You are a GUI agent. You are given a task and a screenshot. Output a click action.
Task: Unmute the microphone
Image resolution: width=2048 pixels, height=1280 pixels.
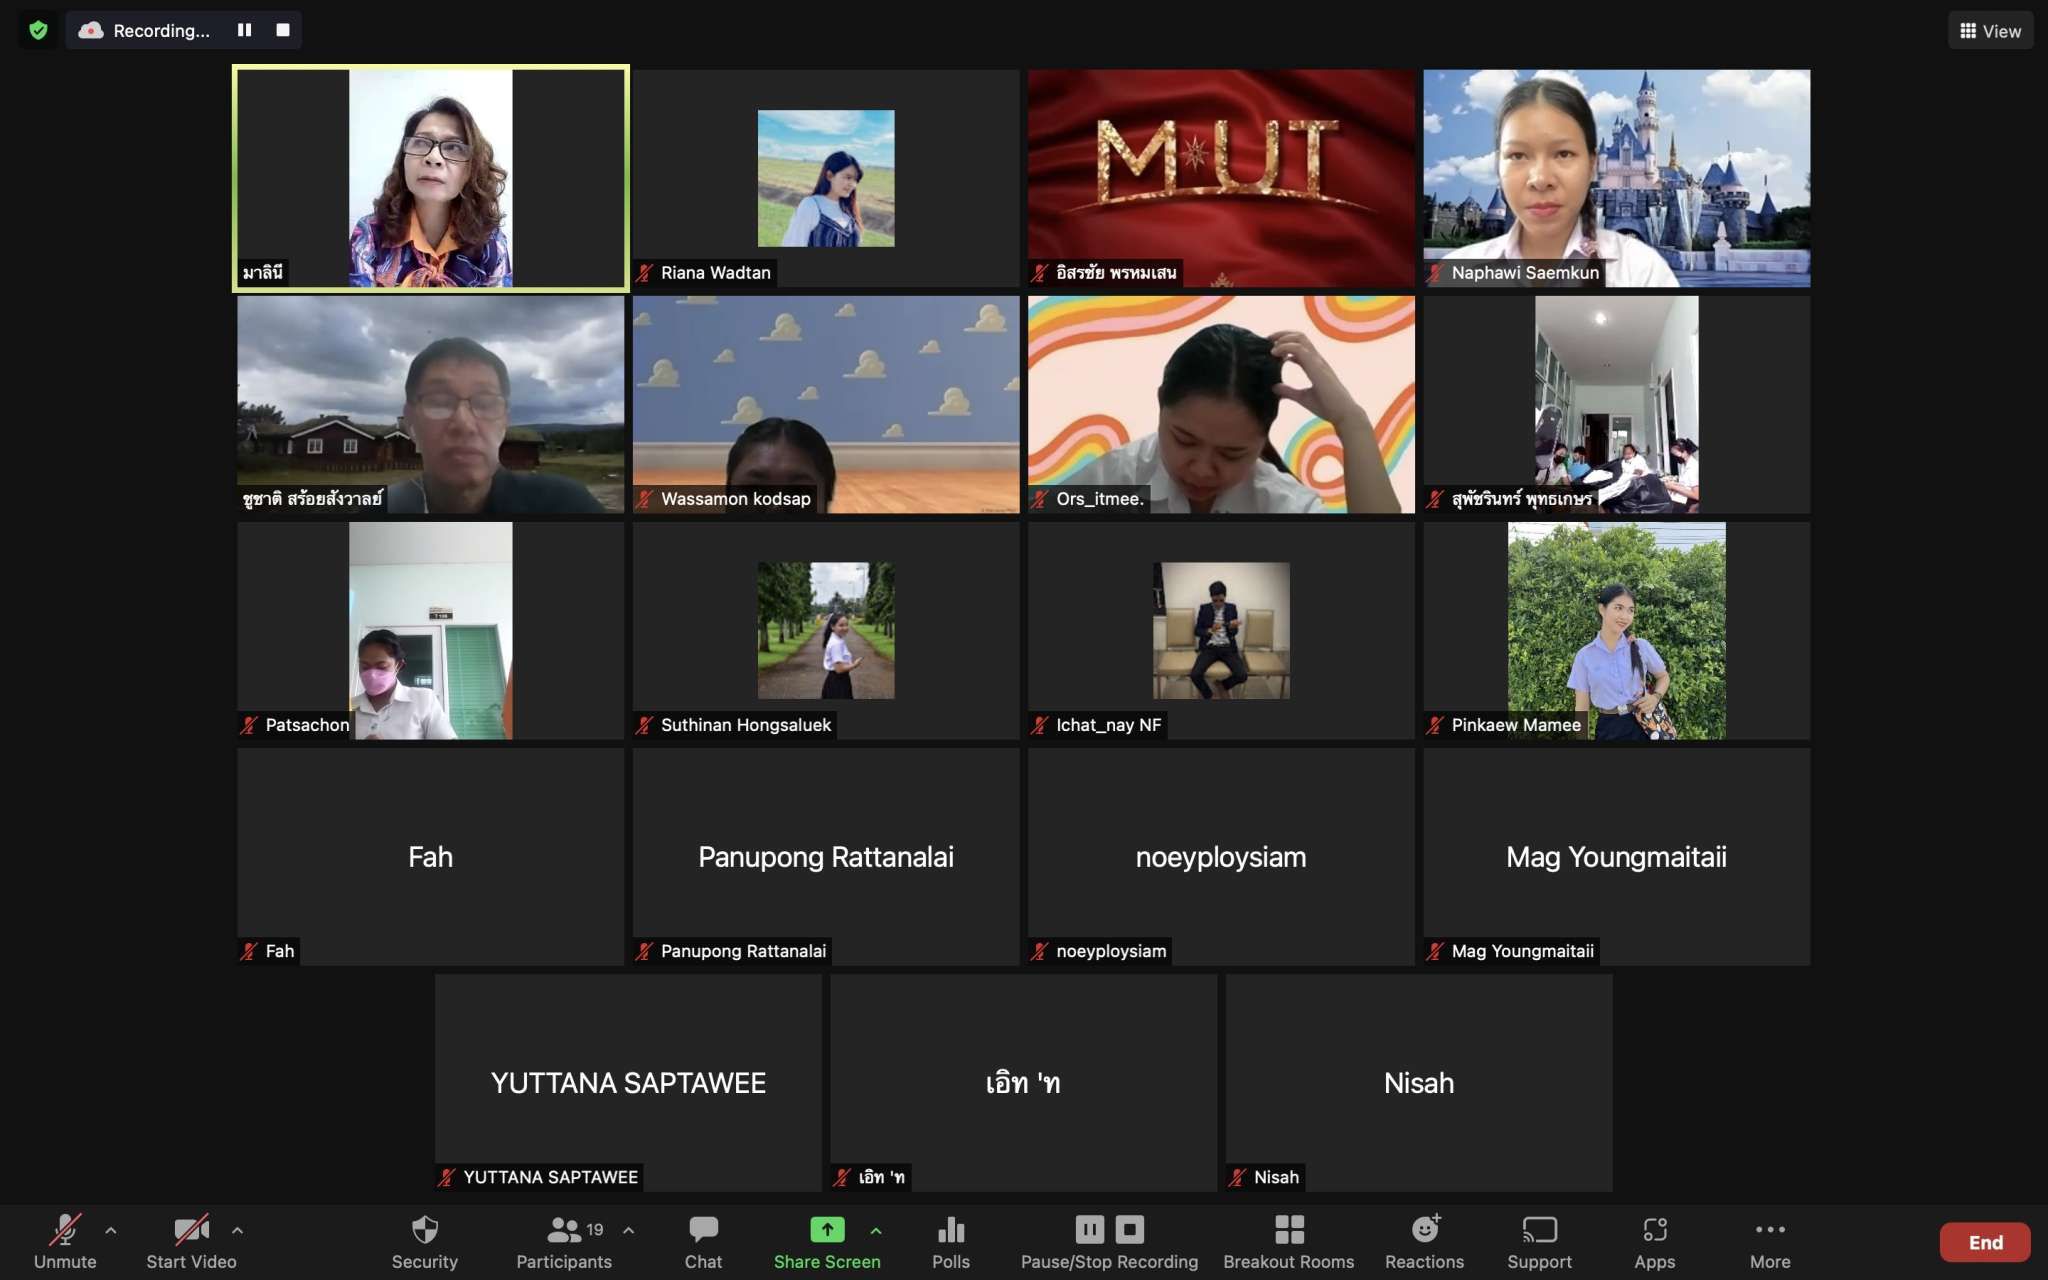(x=66, y=1230)
